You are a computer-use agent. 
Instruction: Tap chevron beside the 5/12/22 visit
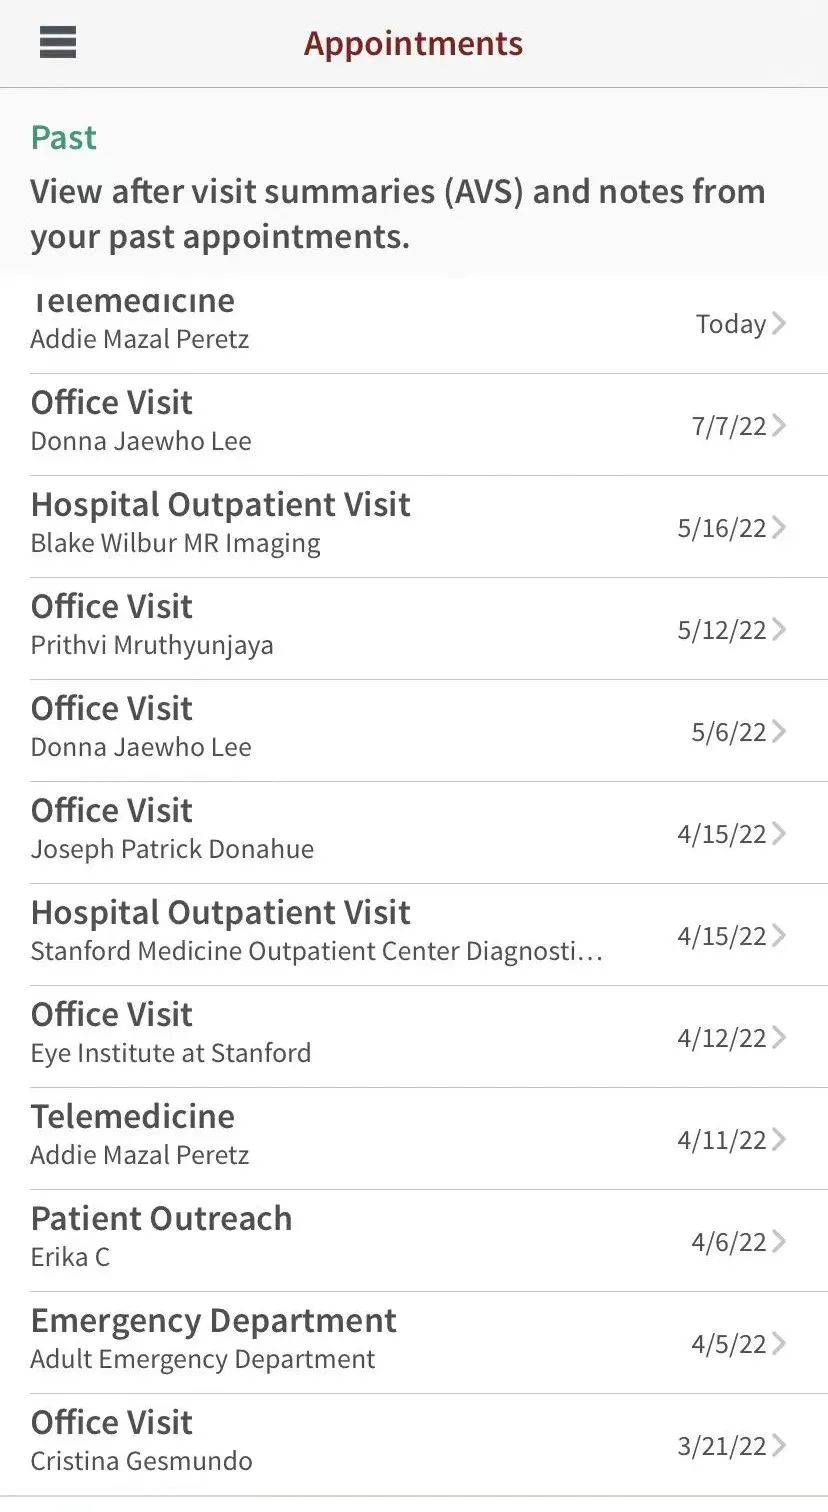click(x=779, y=630)
